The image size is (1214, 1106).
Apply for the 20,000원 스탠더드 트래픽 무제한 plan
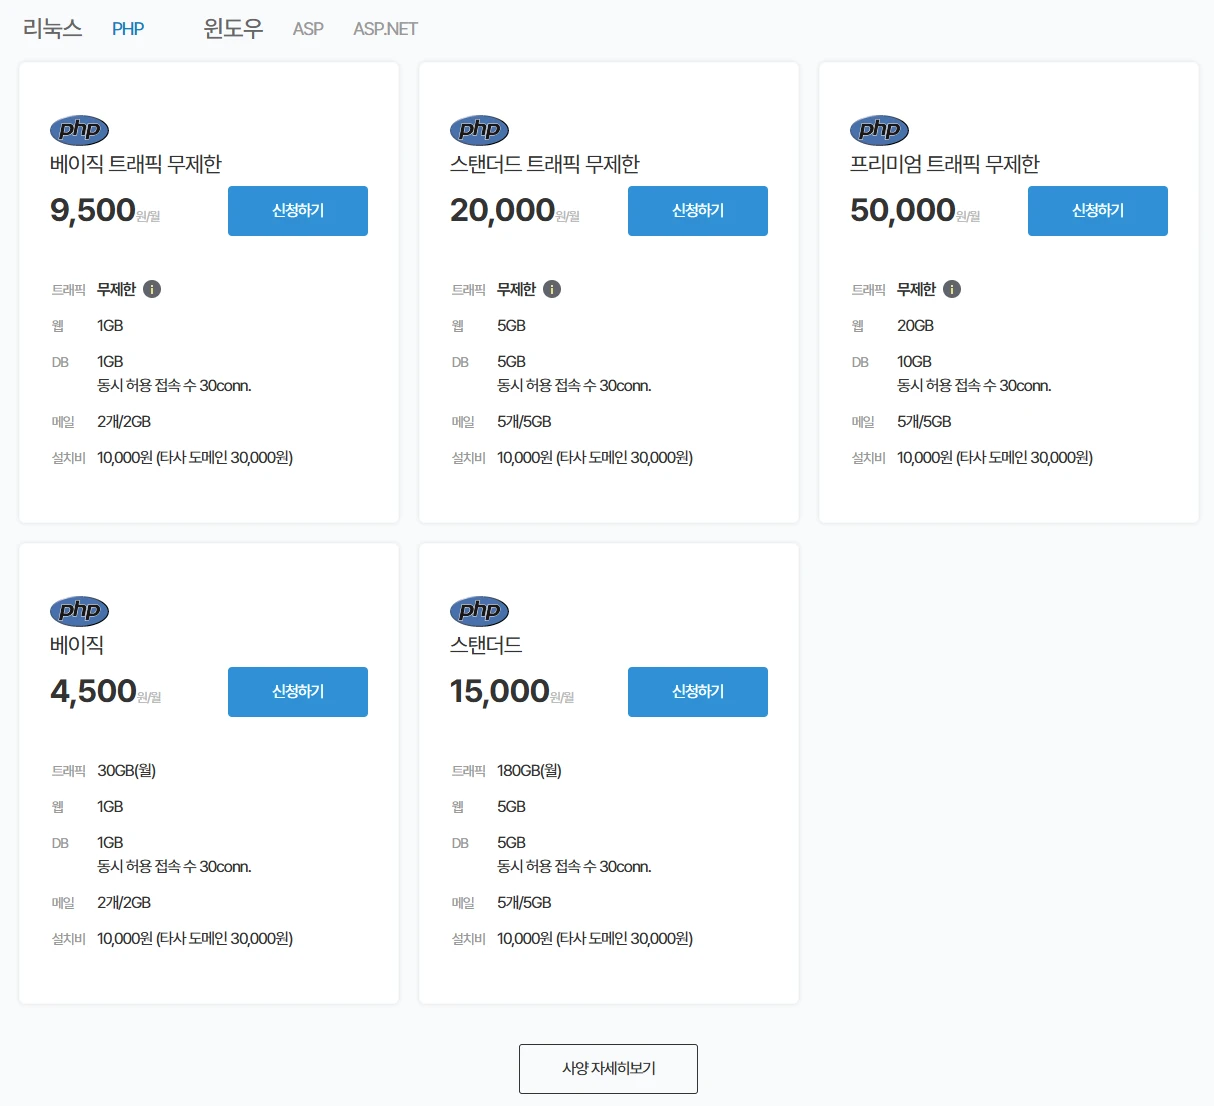[698, 211]
